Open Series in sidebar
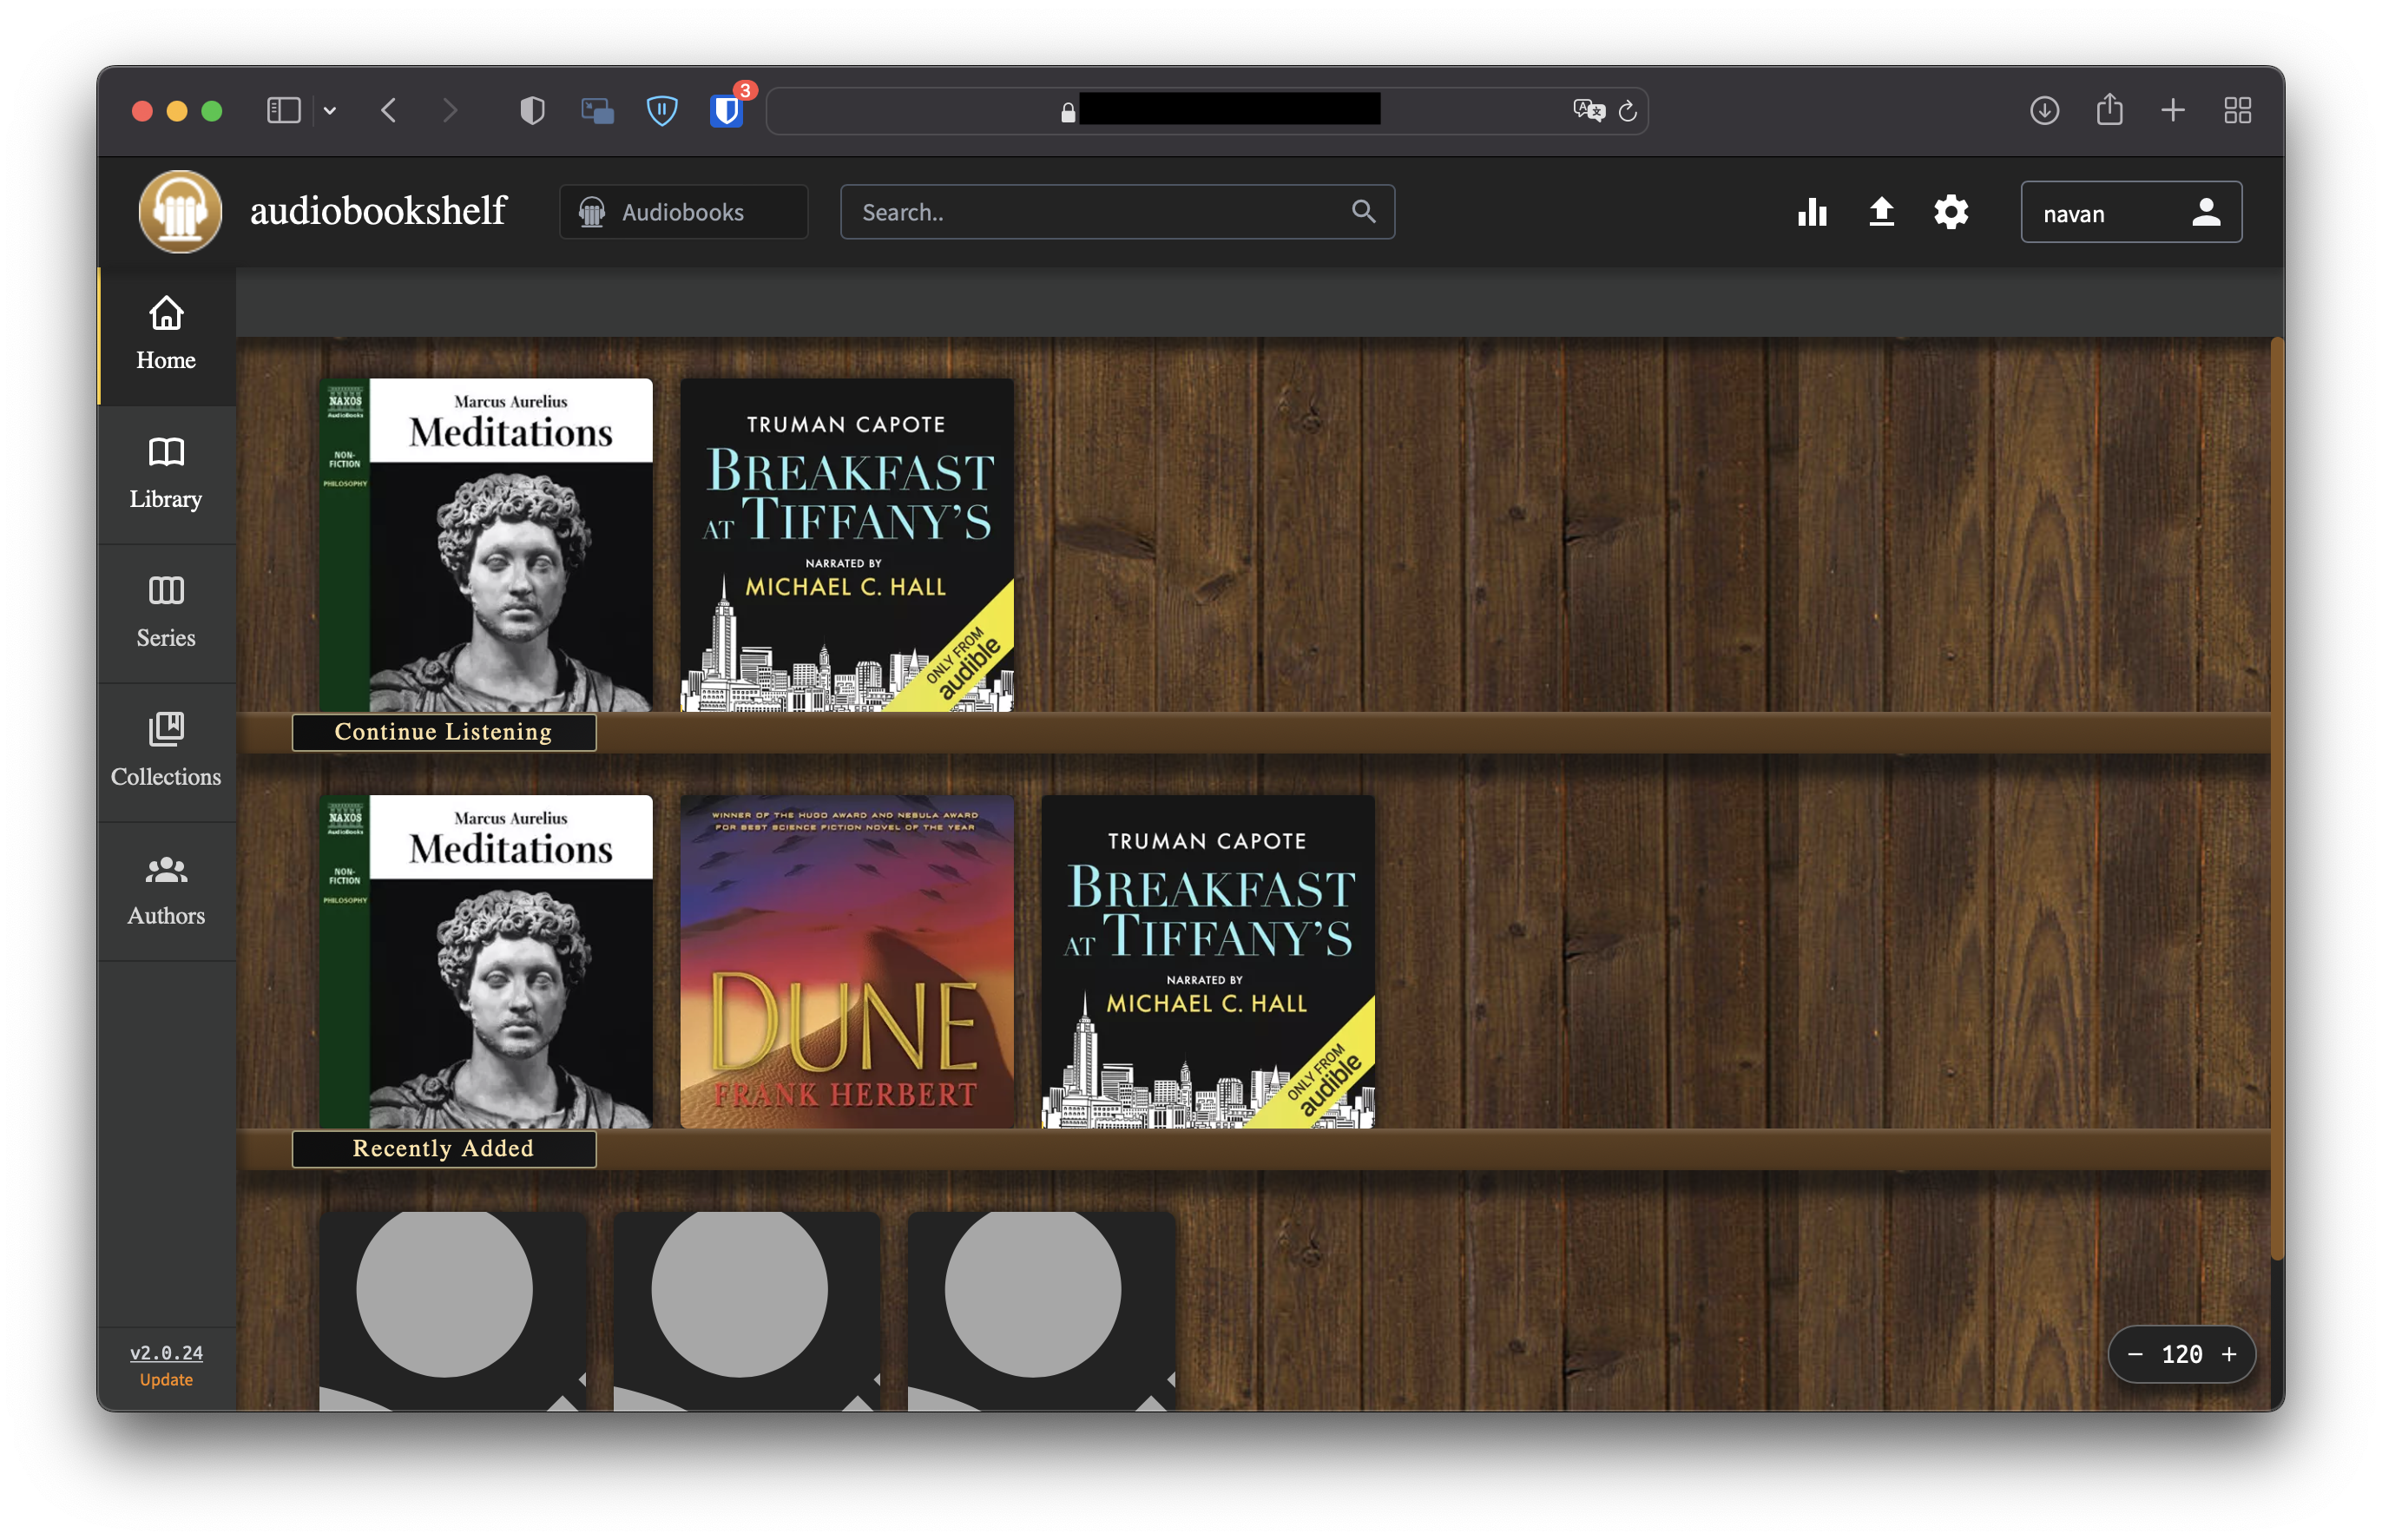This screenshot has height=1540, width=2382. (x=166, y=613)
